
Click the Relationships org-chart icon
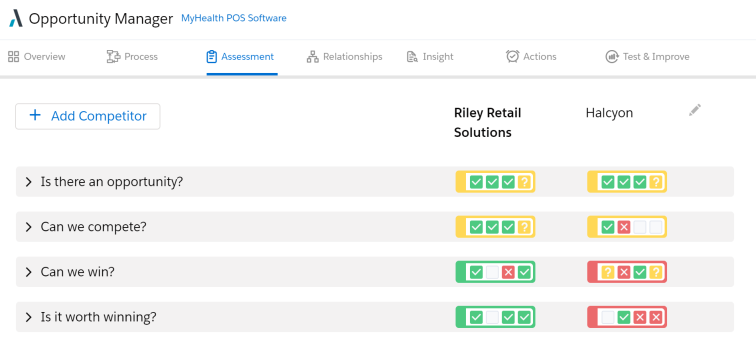coord(313,57)
